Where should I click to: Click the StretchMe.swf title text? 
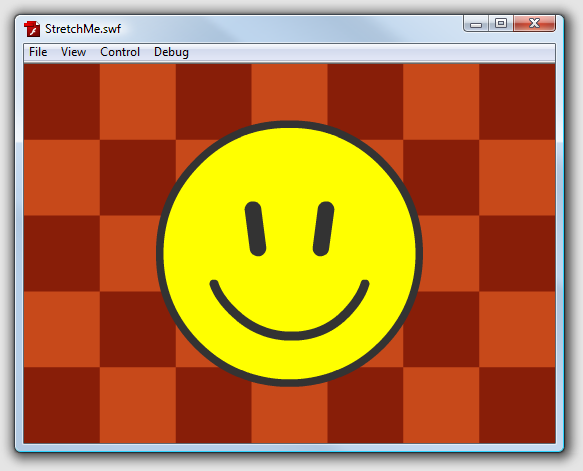click(83, 29)
